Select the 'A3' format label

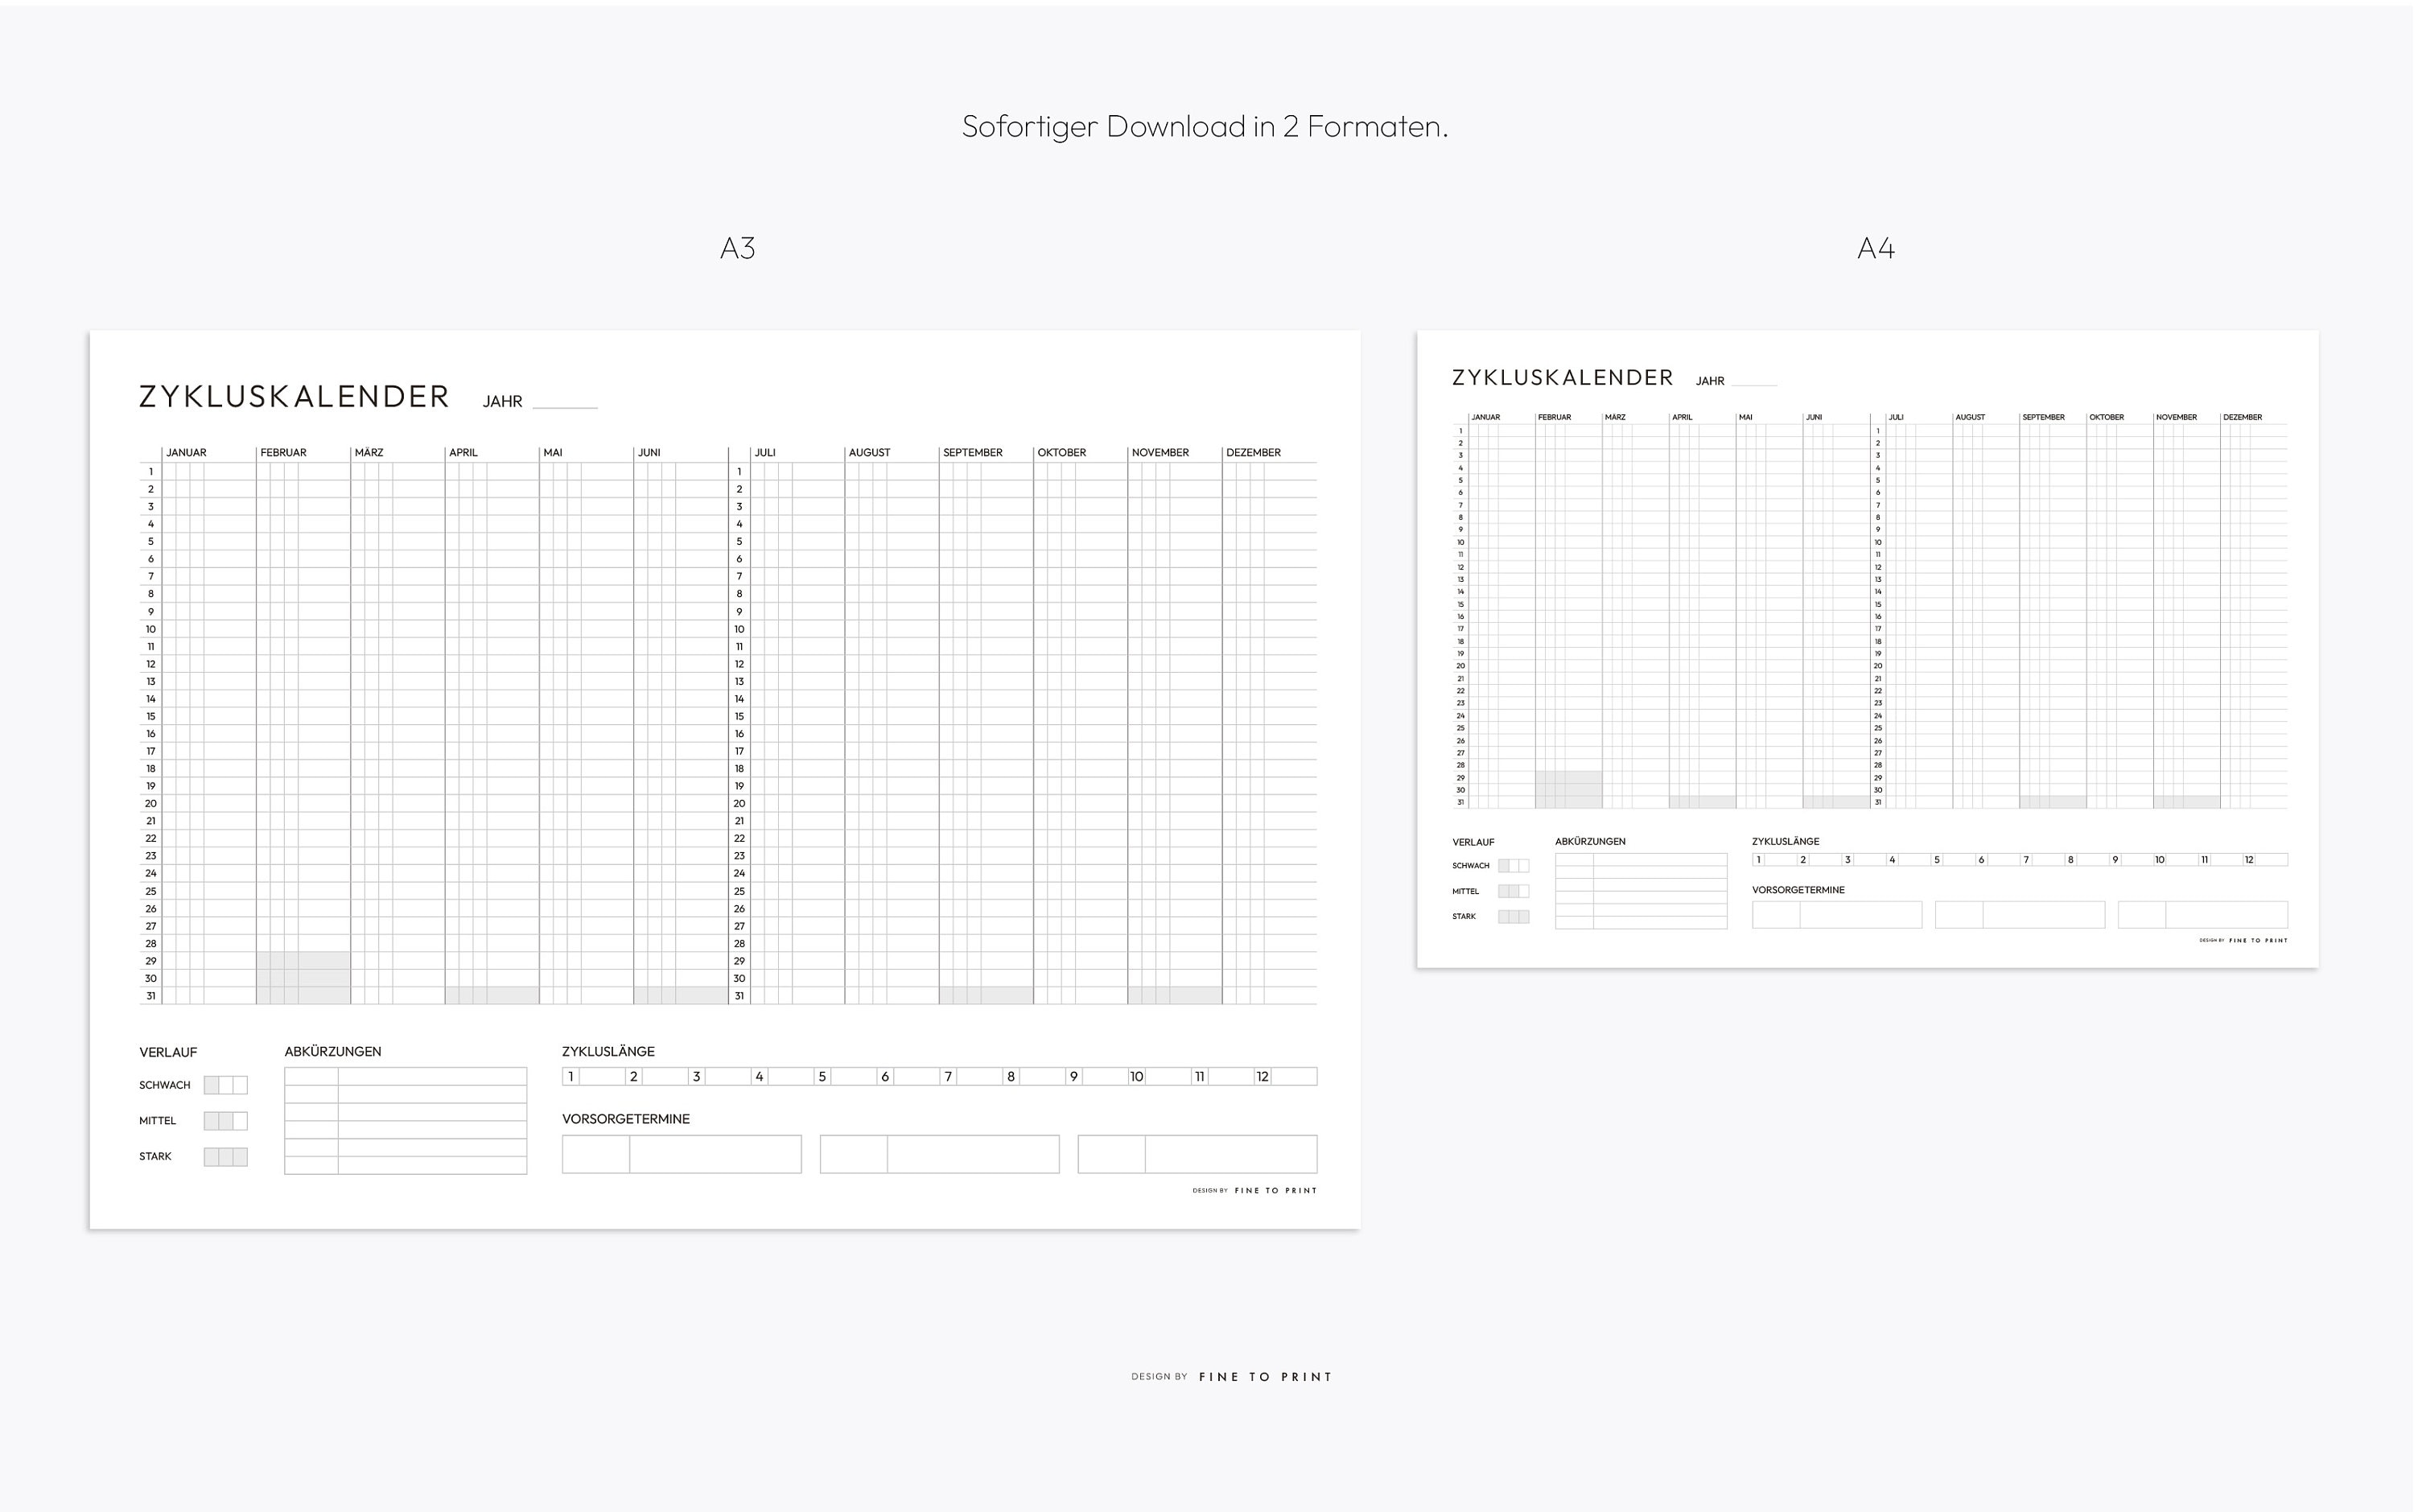[x=738, y=248]
